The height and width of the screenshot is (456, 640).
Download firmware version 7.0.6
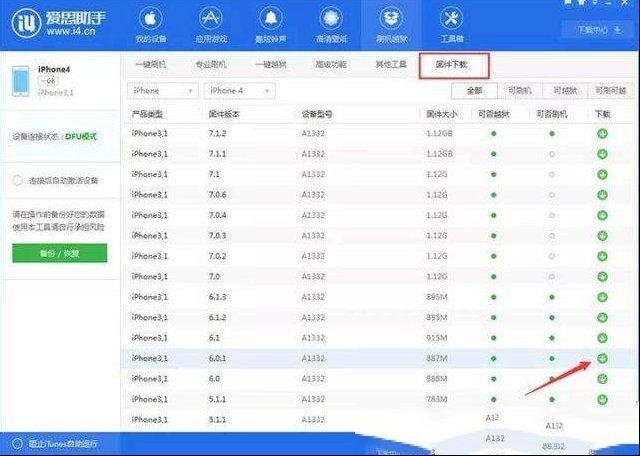point(602,195)
